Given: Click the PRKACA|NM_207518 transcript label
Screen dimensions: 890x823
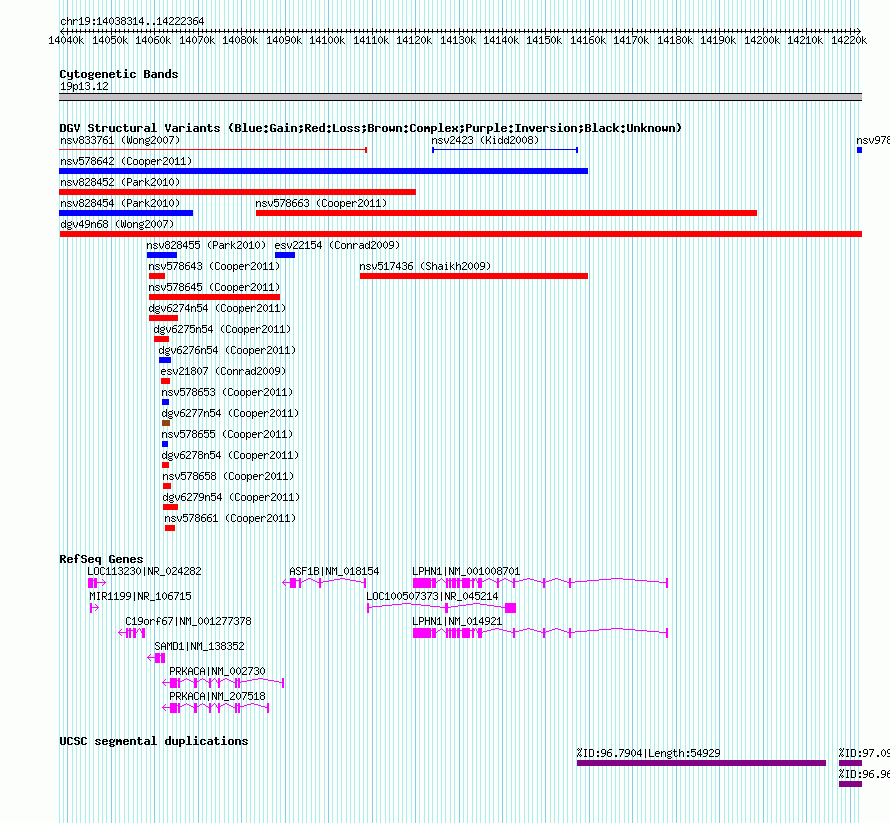Looking at the screenshot, I should 217,696.
